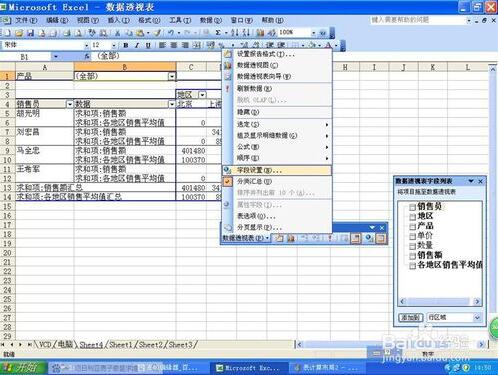
Task: Click Field Settings icon on PivotTable toolbar
Action: [x=369, y=238]
